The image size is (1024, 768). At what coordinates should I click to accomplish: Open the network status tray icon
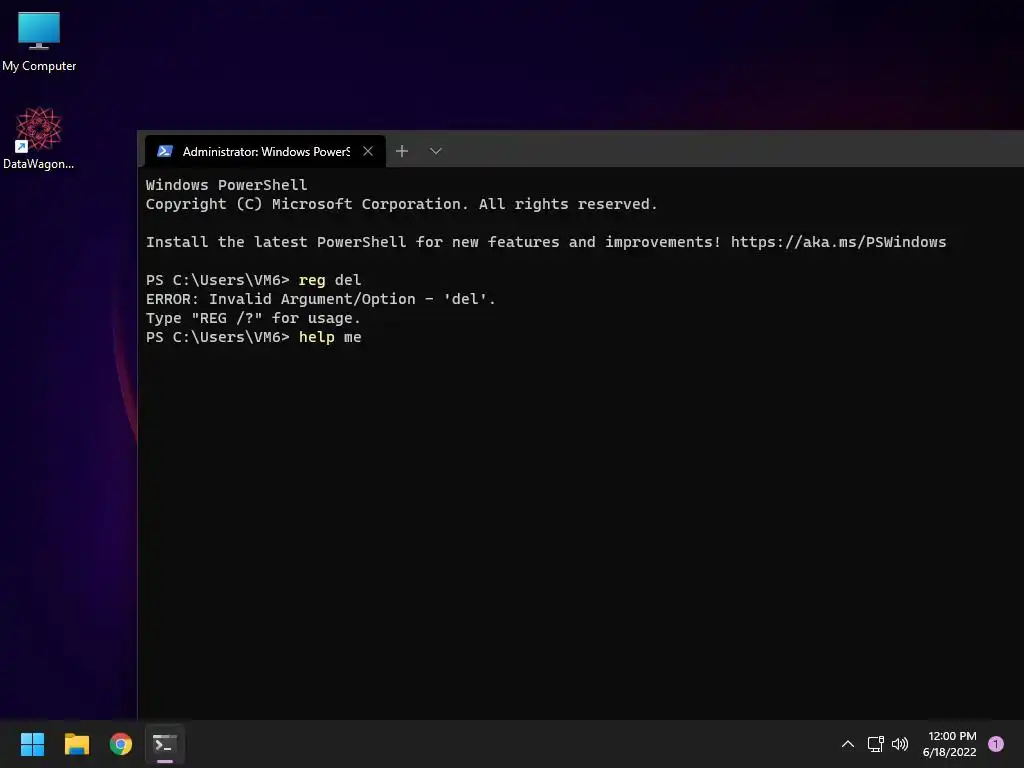tap(875, 744)
